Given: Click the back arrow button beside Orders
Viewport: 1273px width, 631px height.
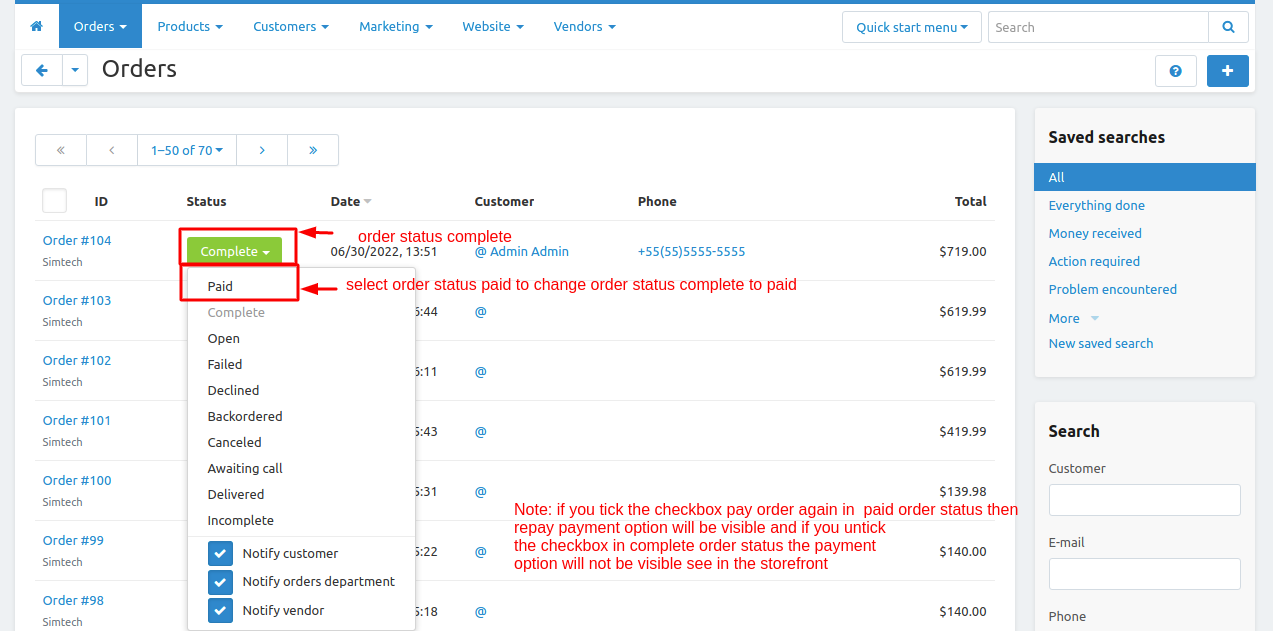Looking at the screenshot, I should tap(42, 71).
